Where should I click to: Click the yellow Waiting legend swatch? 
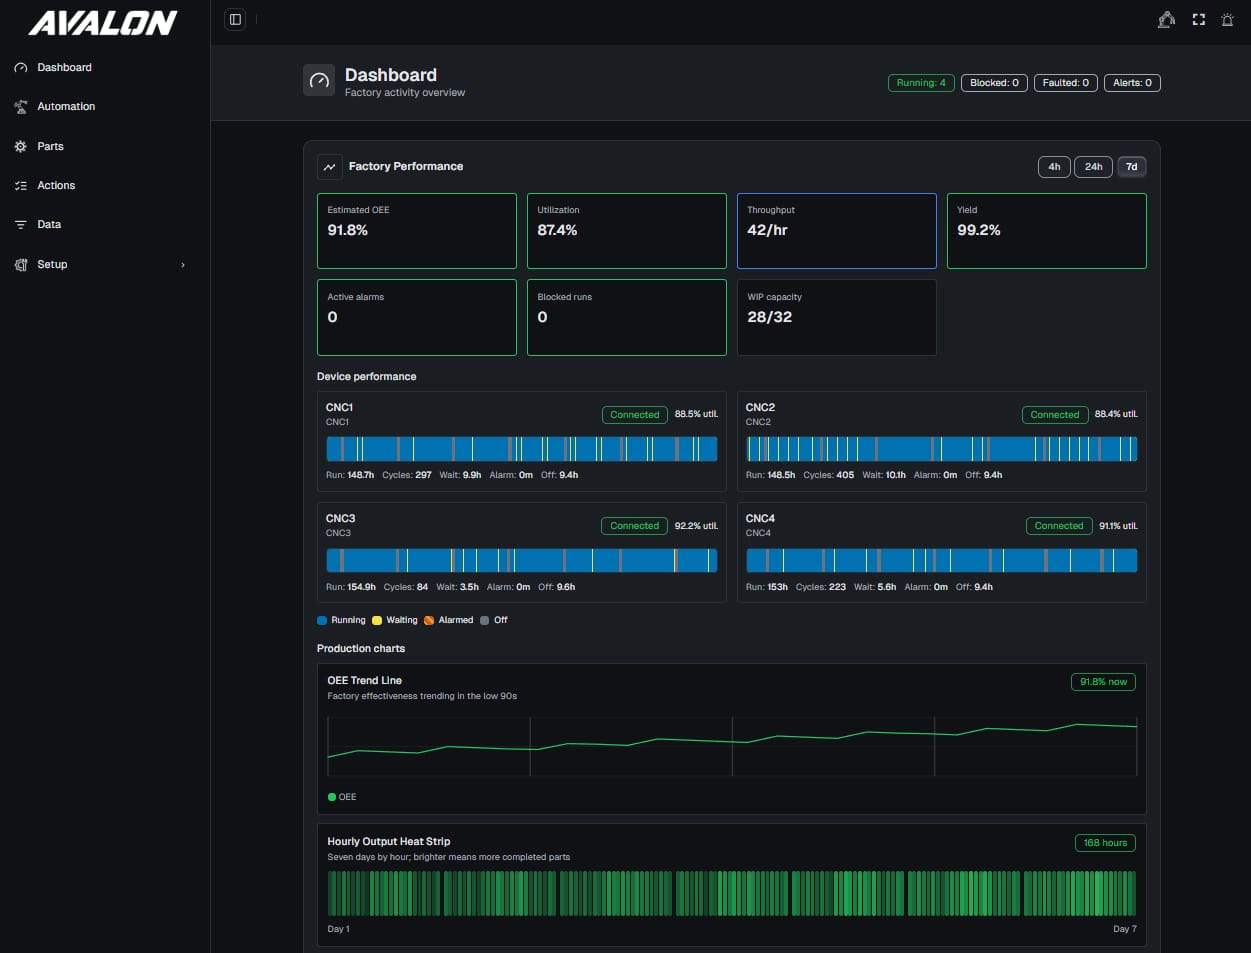tap(377, 621)
